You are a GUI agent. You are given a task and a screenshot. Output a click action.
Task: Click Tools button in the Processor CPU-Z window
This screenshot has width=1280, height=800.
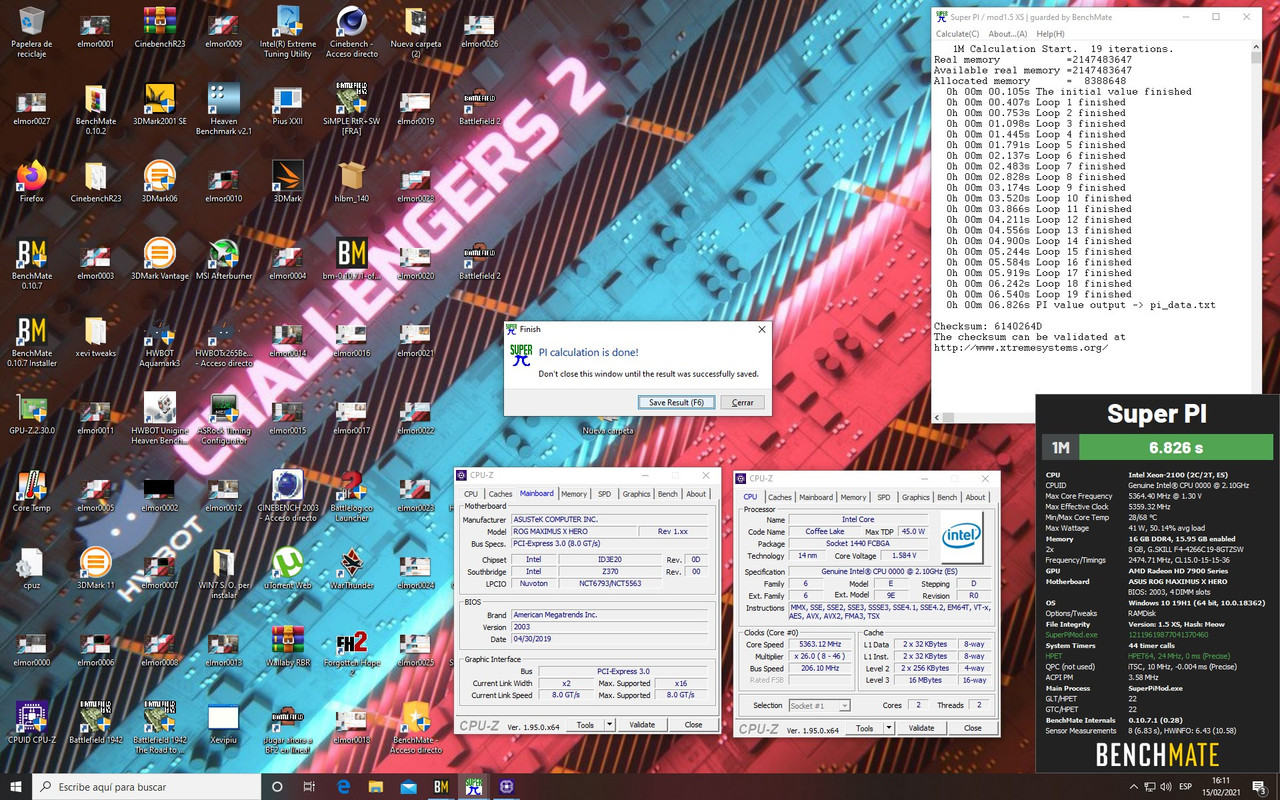point(864,728)
